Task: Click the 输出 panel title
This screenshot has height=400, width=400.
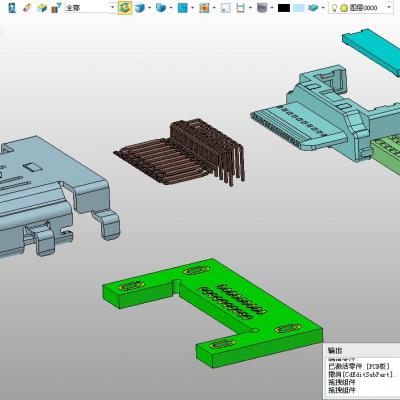Action: tap(335, 350)
